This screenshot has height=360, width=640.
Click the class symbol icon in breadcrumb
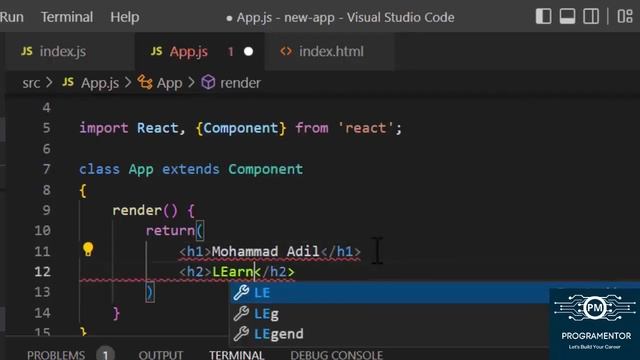[145, 82]
